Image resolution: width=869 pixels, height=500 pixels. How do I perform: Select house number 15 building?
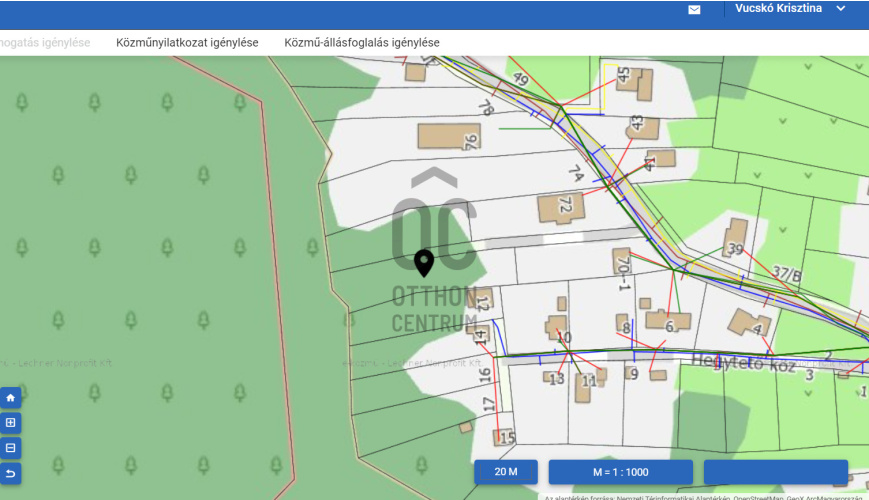(x=503, y=437)
